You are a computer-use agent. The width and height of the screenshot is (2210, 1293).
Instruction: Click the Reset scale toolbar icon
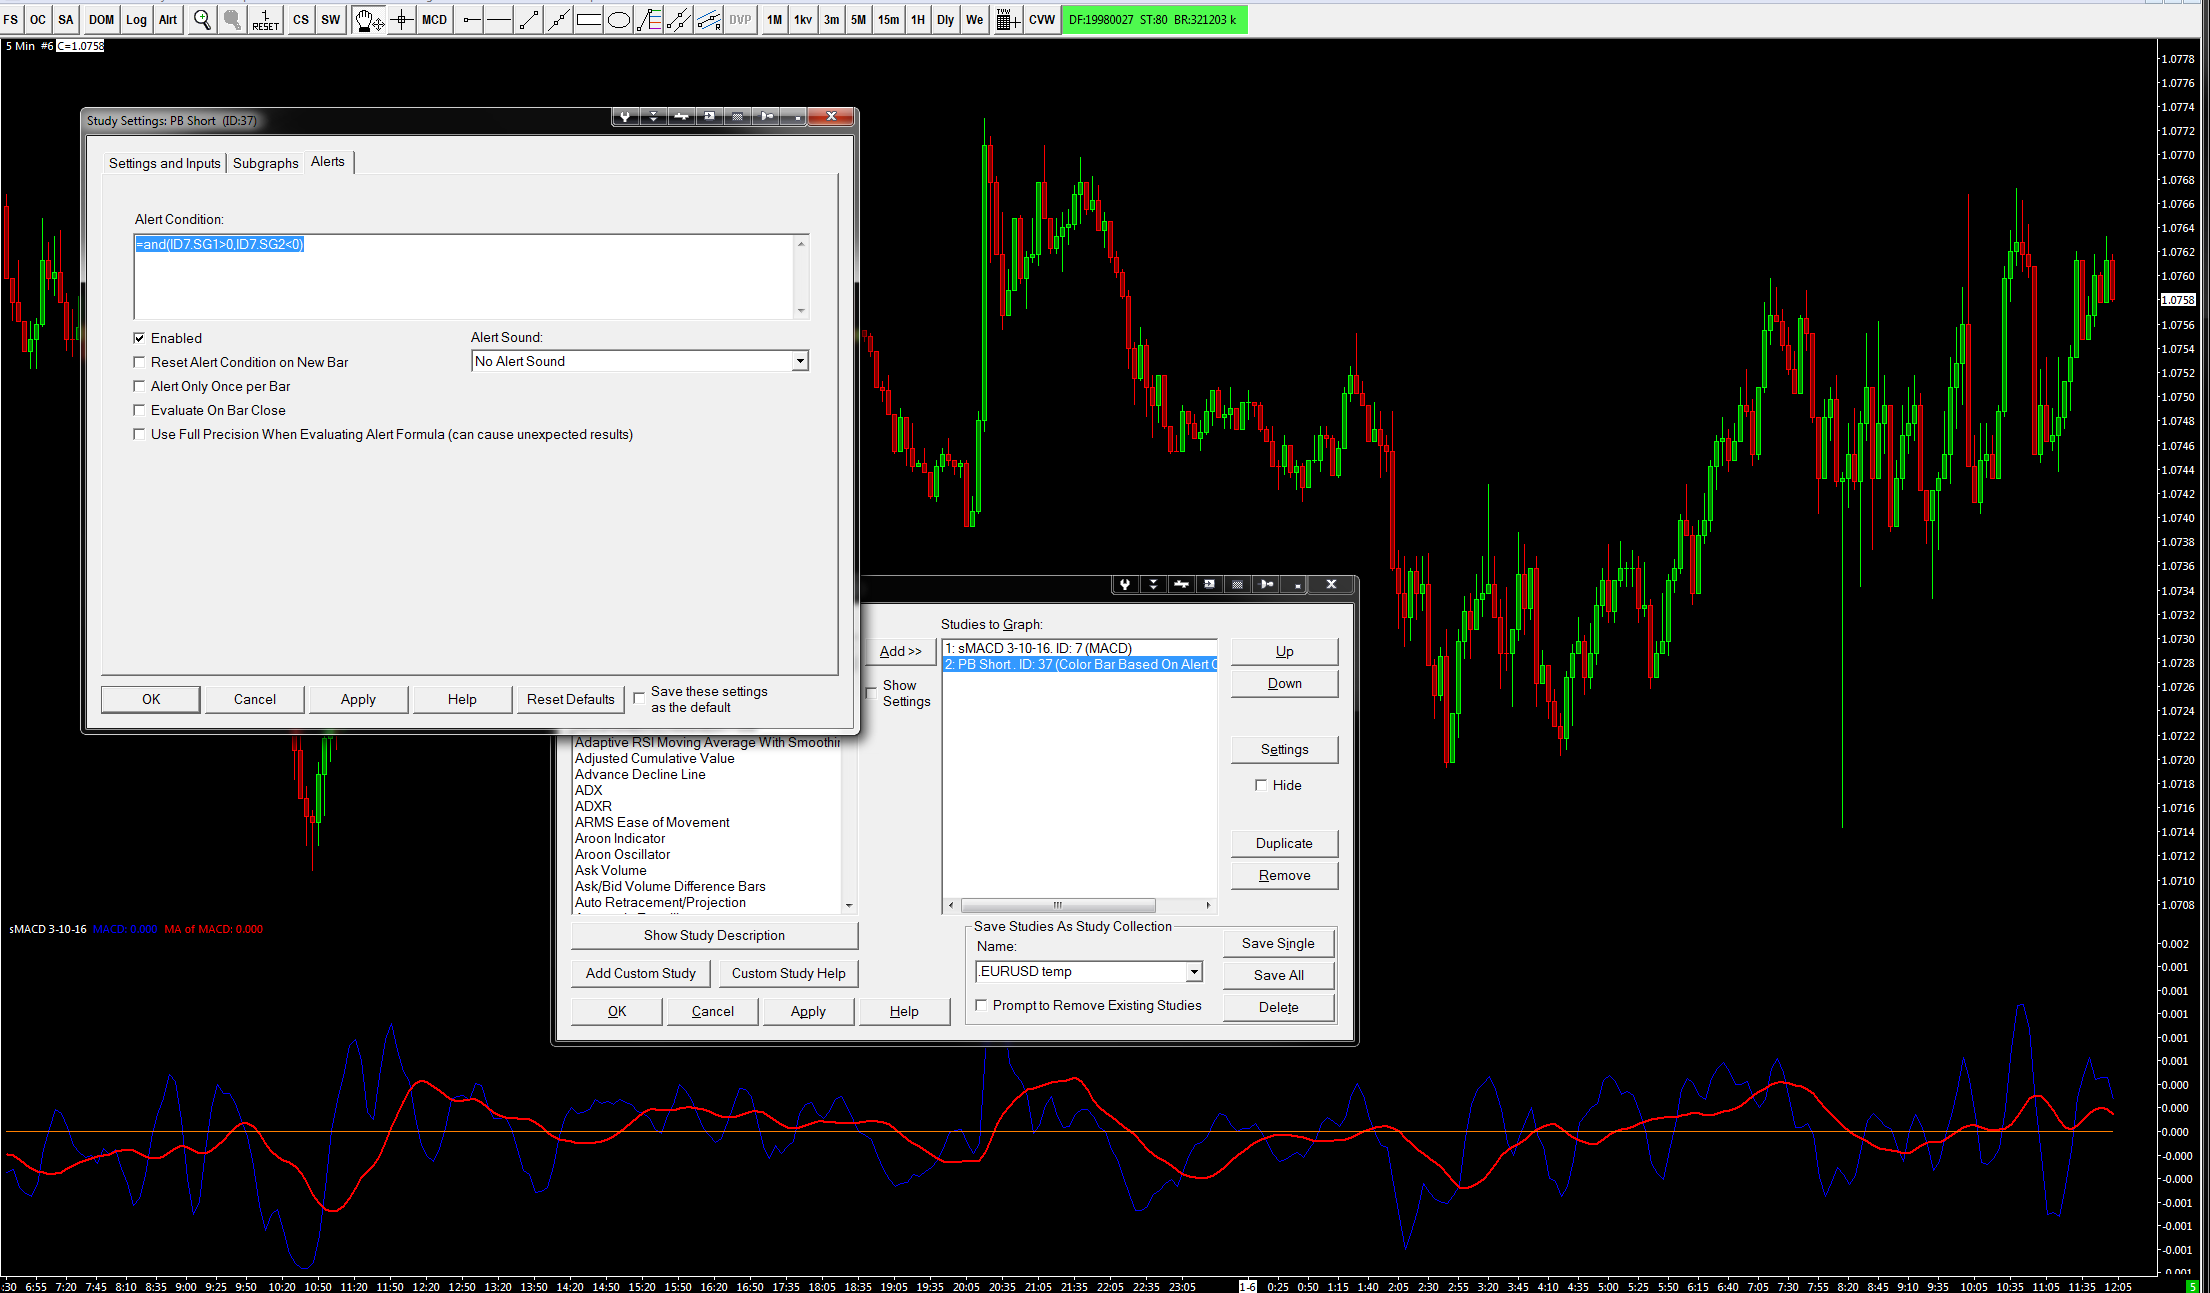[x=265, y=19]
